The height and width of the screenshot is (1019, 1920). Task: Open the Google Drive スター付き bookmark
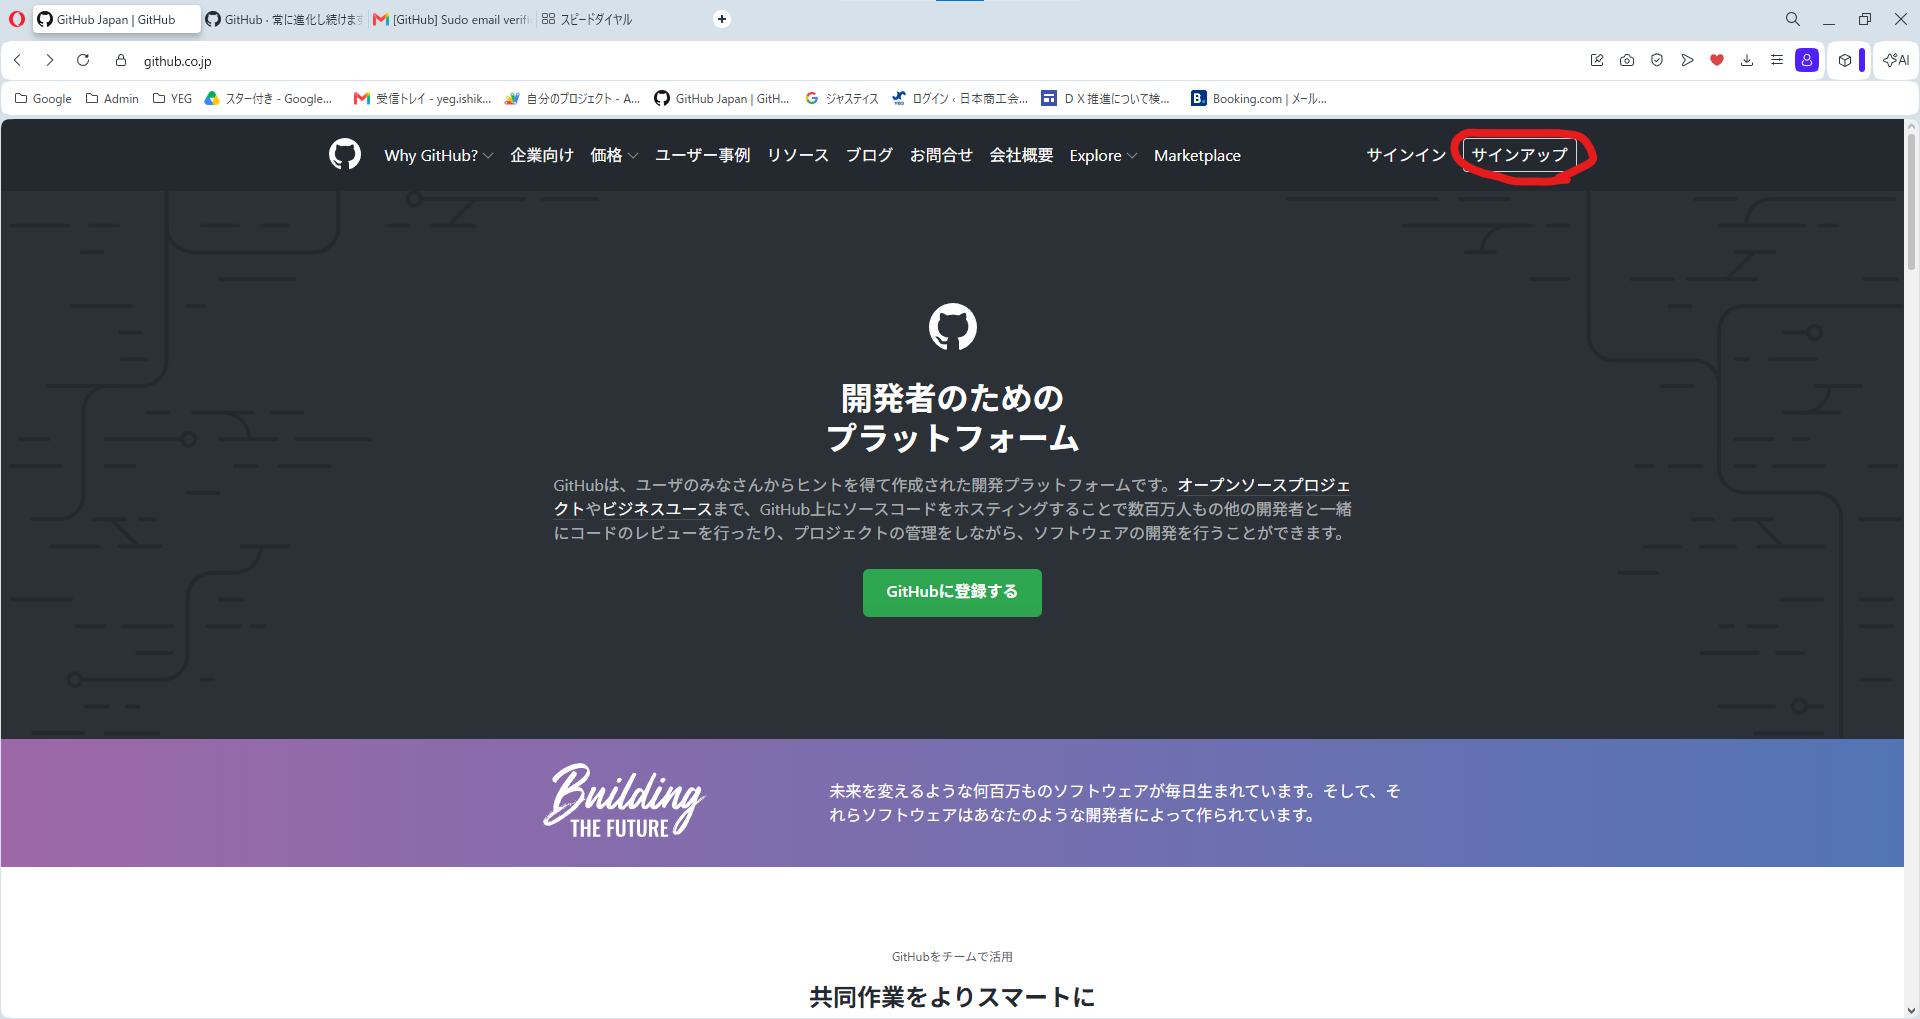[x=268, y=98]
